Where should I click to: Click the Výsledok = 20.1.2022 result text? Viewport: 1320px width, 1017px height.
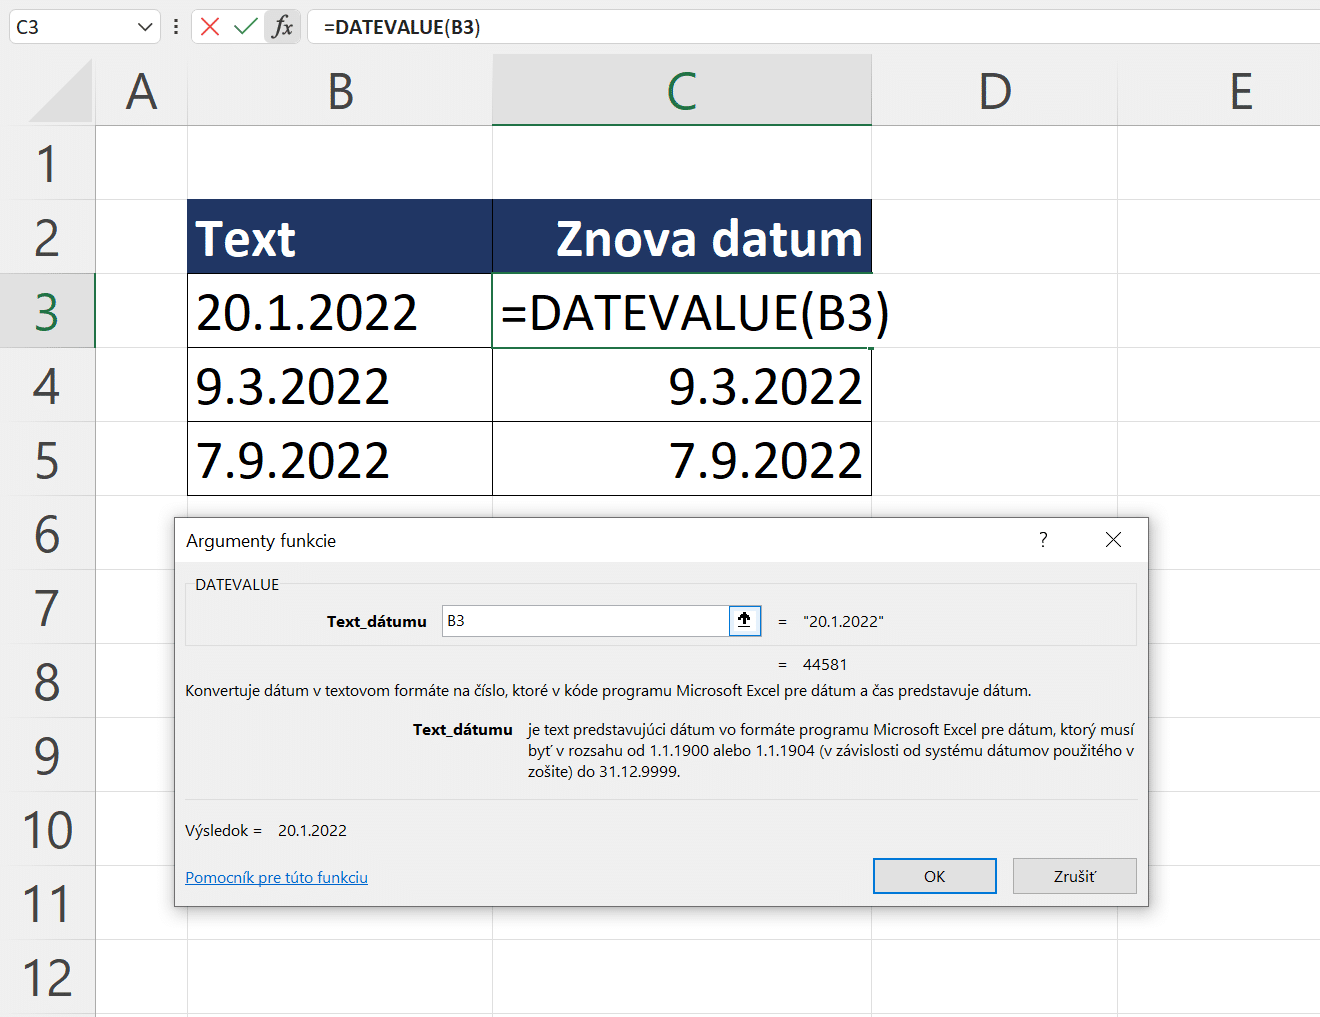(266, 830)
